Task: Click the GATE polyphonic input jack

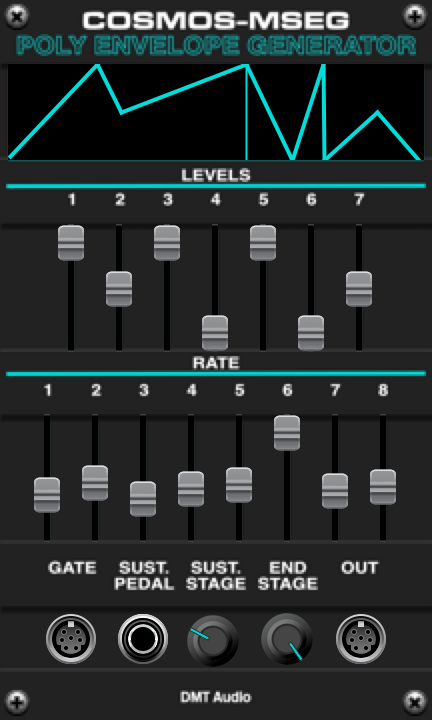Action: (71, 639)
